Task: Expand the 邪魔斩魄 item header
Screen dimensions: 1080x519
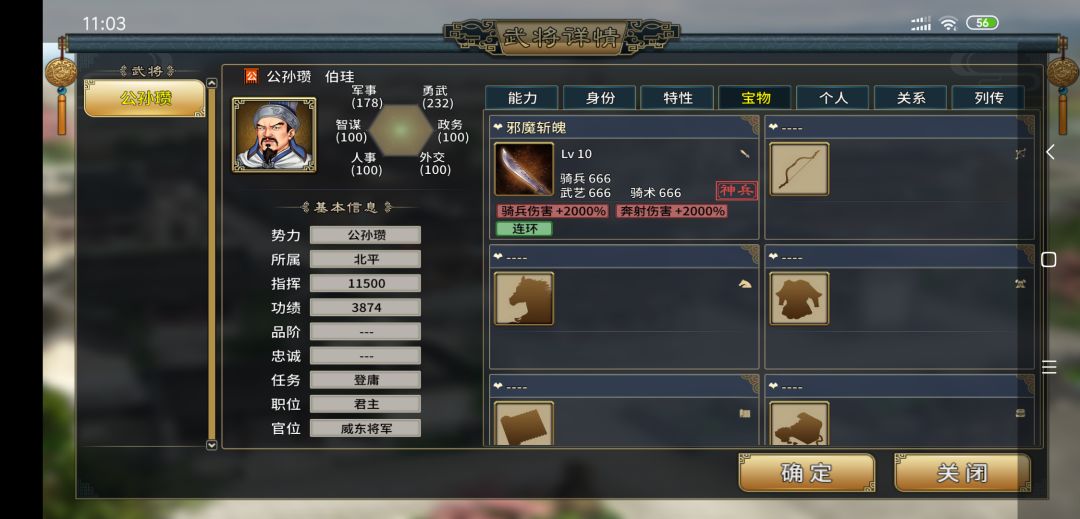Action: tap(623, 127)
